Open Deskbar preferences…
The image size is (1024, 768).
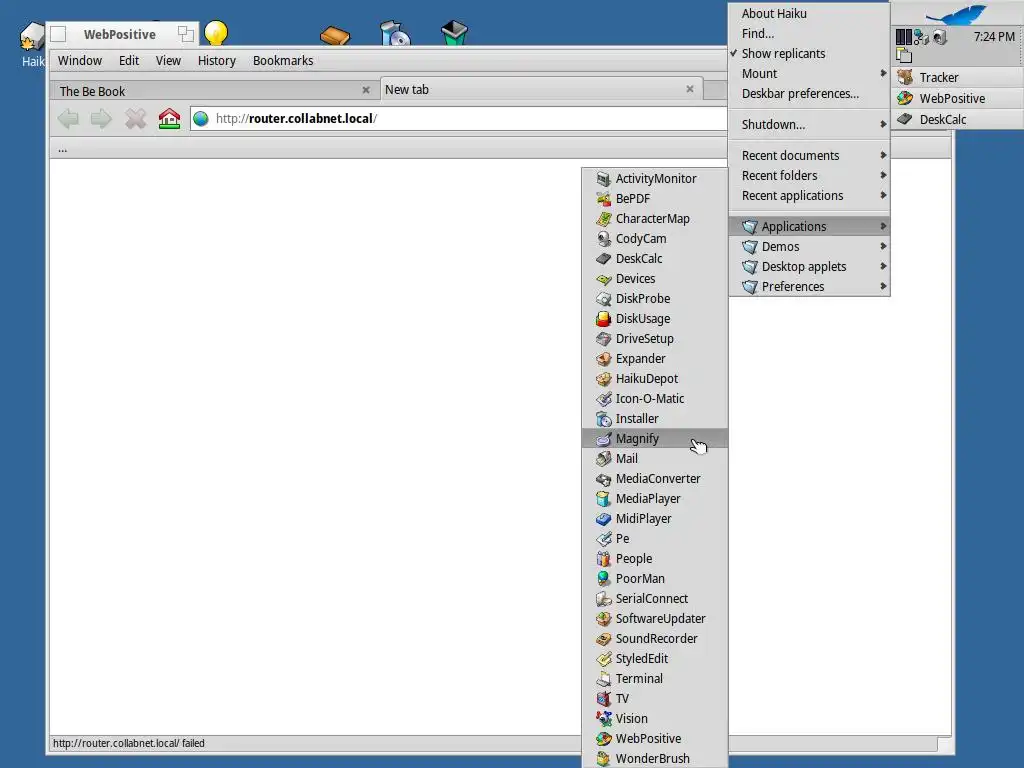[x=809, y=93]
